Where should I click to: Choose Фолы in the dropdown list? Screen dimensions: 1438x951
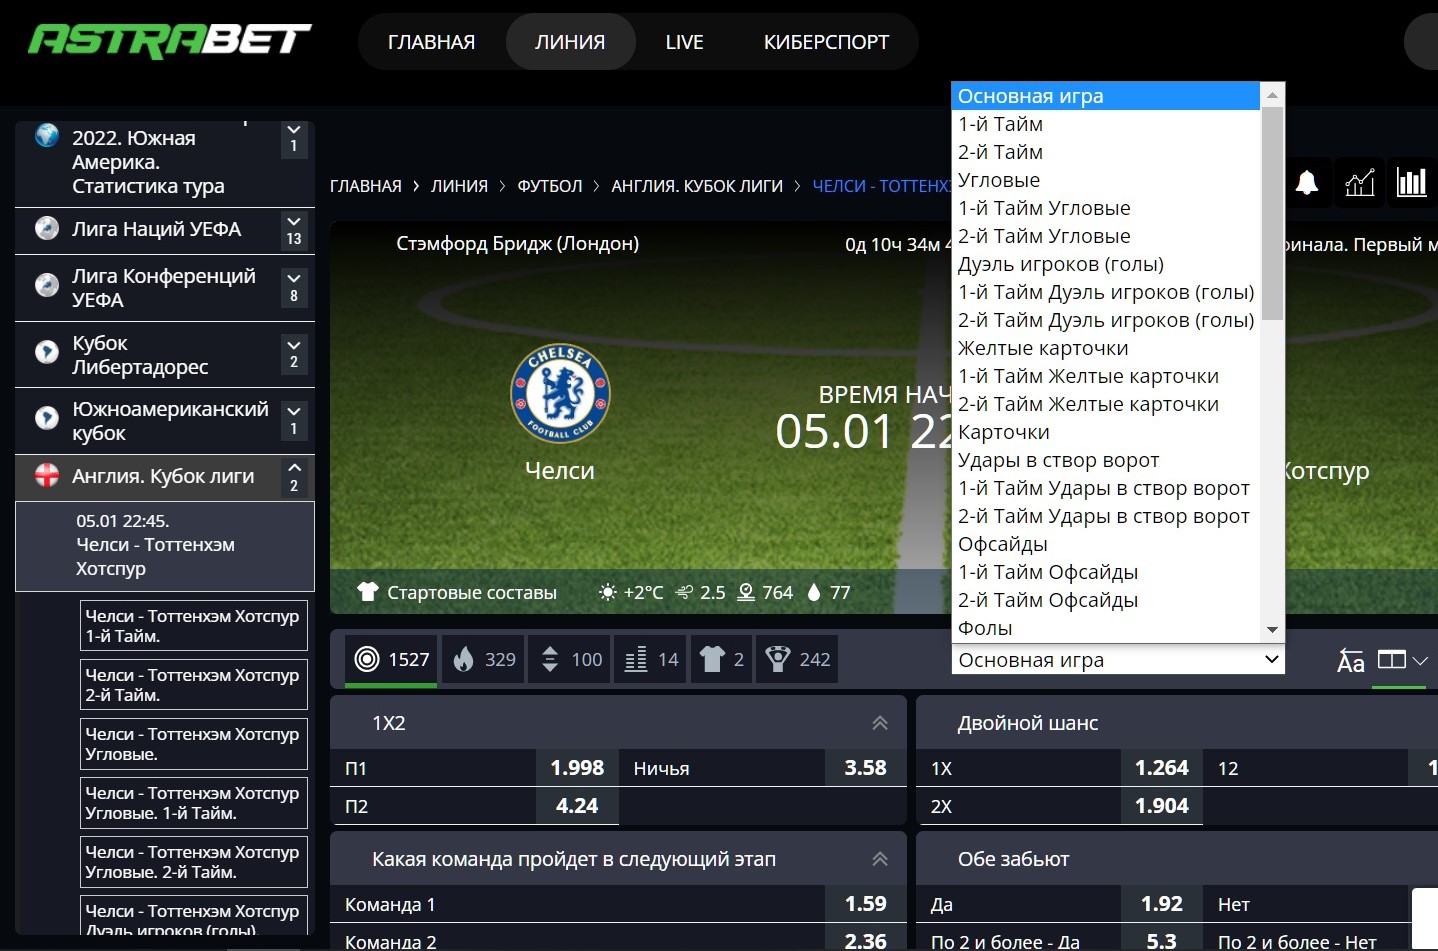click(x=1105, y=628)
